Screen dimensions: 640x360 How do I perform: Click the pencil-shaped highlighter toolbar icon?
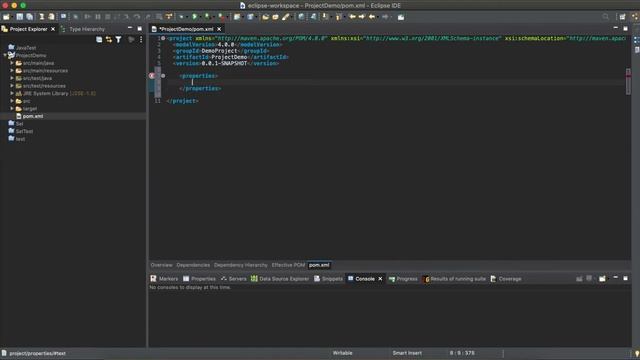(286, 17)
